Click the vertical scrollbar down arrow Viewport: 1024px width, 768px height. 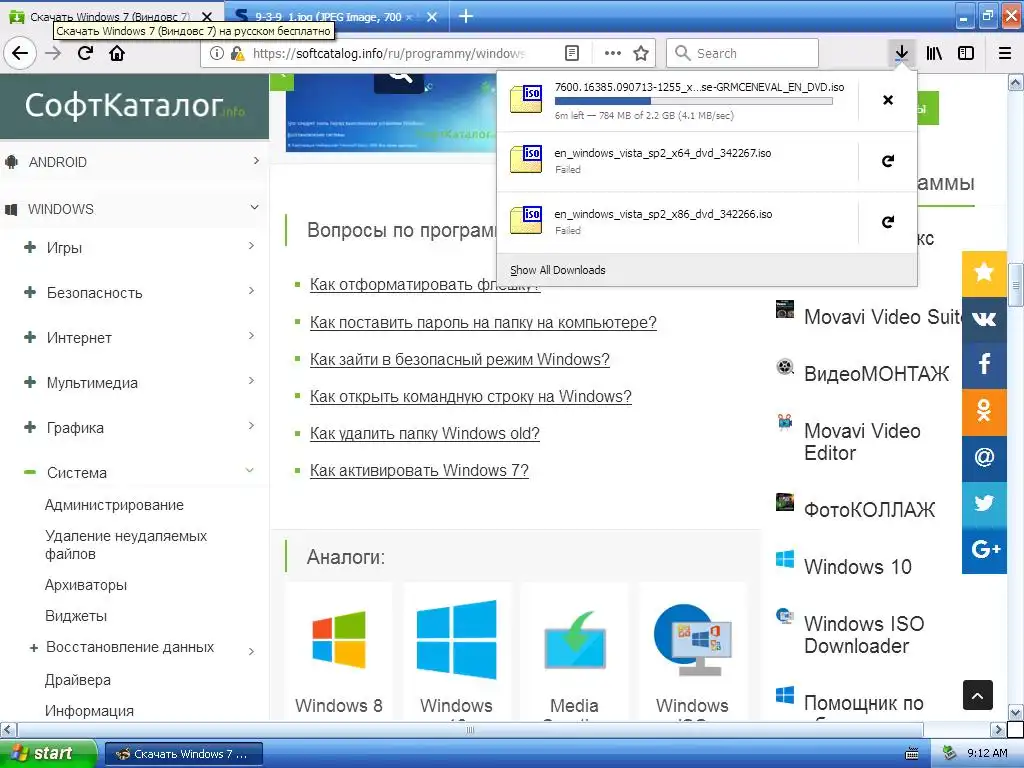1016,712
